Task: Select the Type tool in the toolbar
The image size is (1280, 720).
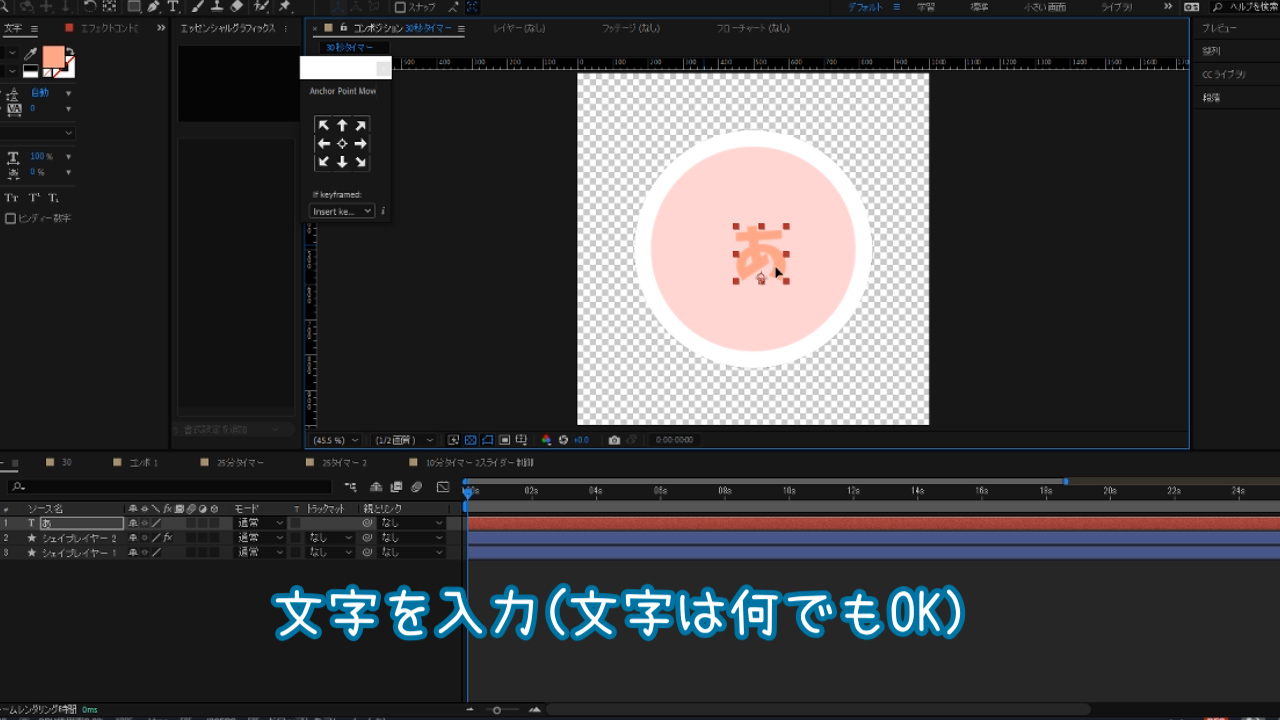Action: coord(173,6)
